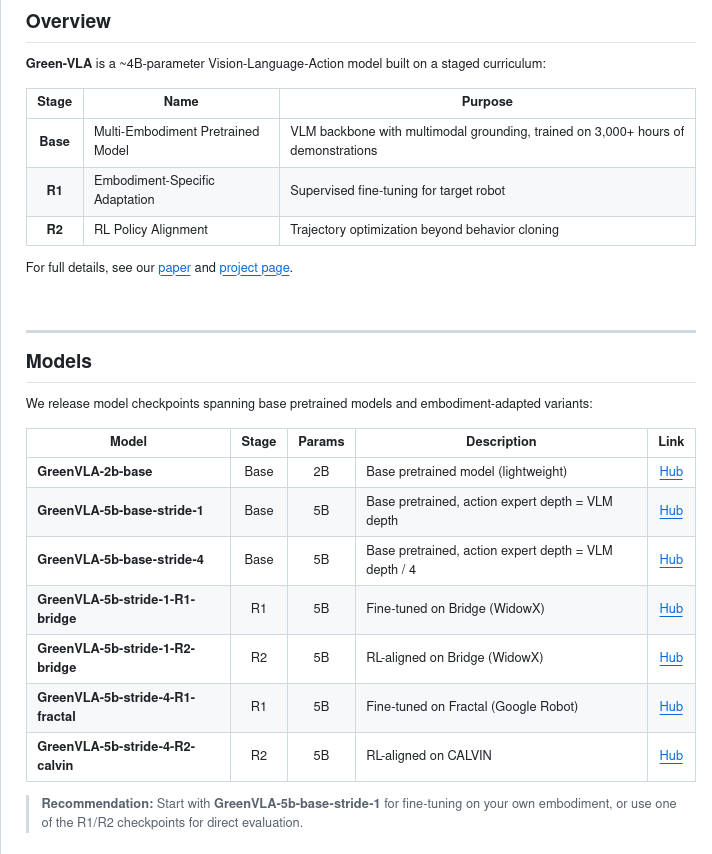Open Hub link for GreenVLA-5b-base-stride-1
Screen dimensions: 712x854
[x=671, y=511]
